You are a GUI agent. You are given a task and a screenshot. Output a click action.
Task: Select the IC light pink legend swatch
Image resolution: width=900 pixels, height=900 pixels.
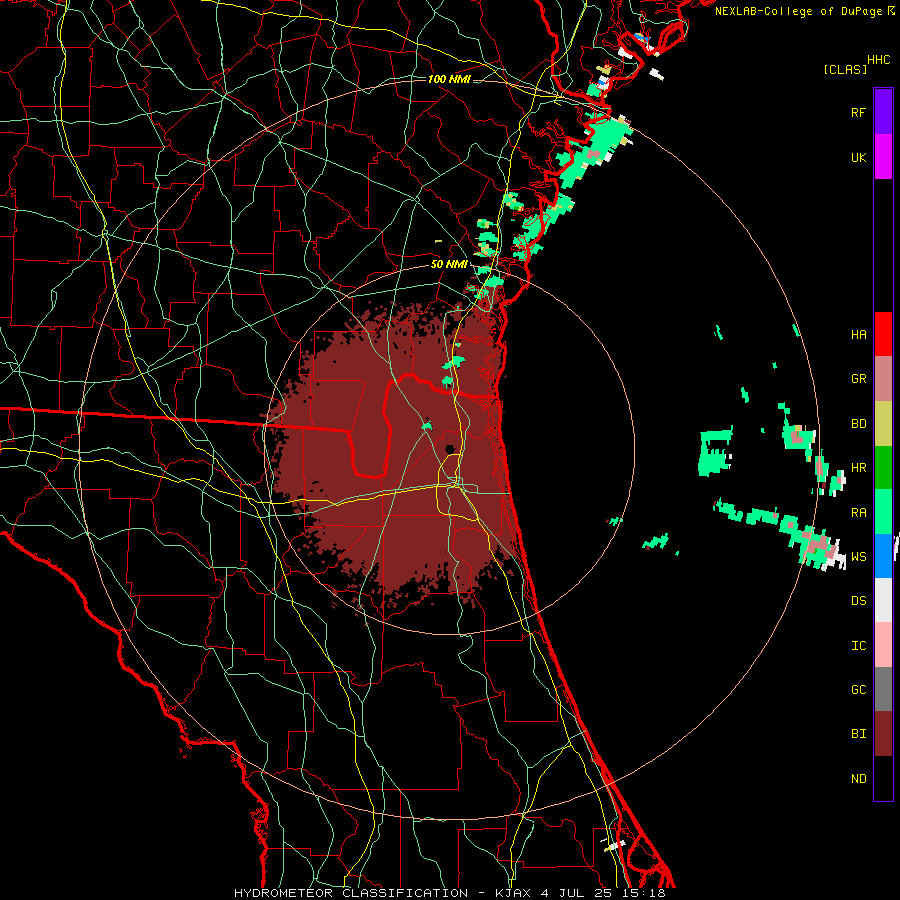tap(883, 645)
